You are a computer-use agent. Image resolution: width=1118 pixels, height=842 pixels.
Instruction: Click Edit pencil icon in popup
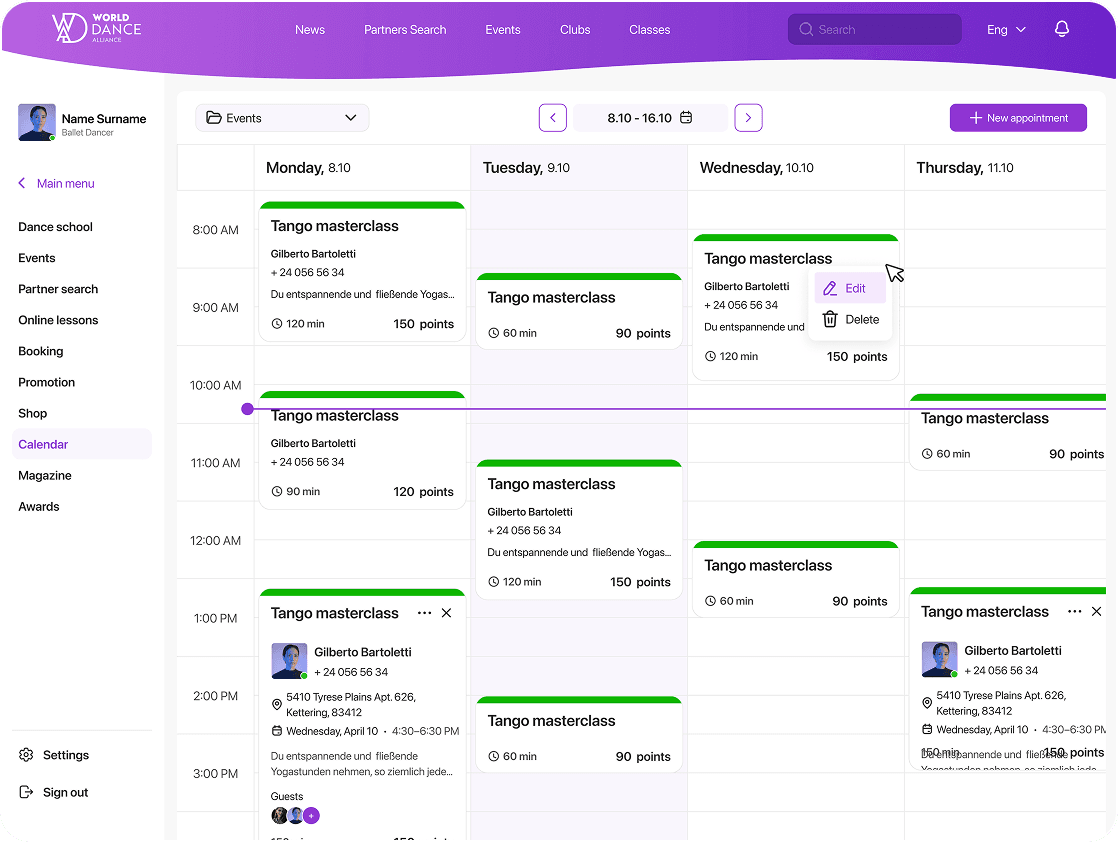[830, 288]
